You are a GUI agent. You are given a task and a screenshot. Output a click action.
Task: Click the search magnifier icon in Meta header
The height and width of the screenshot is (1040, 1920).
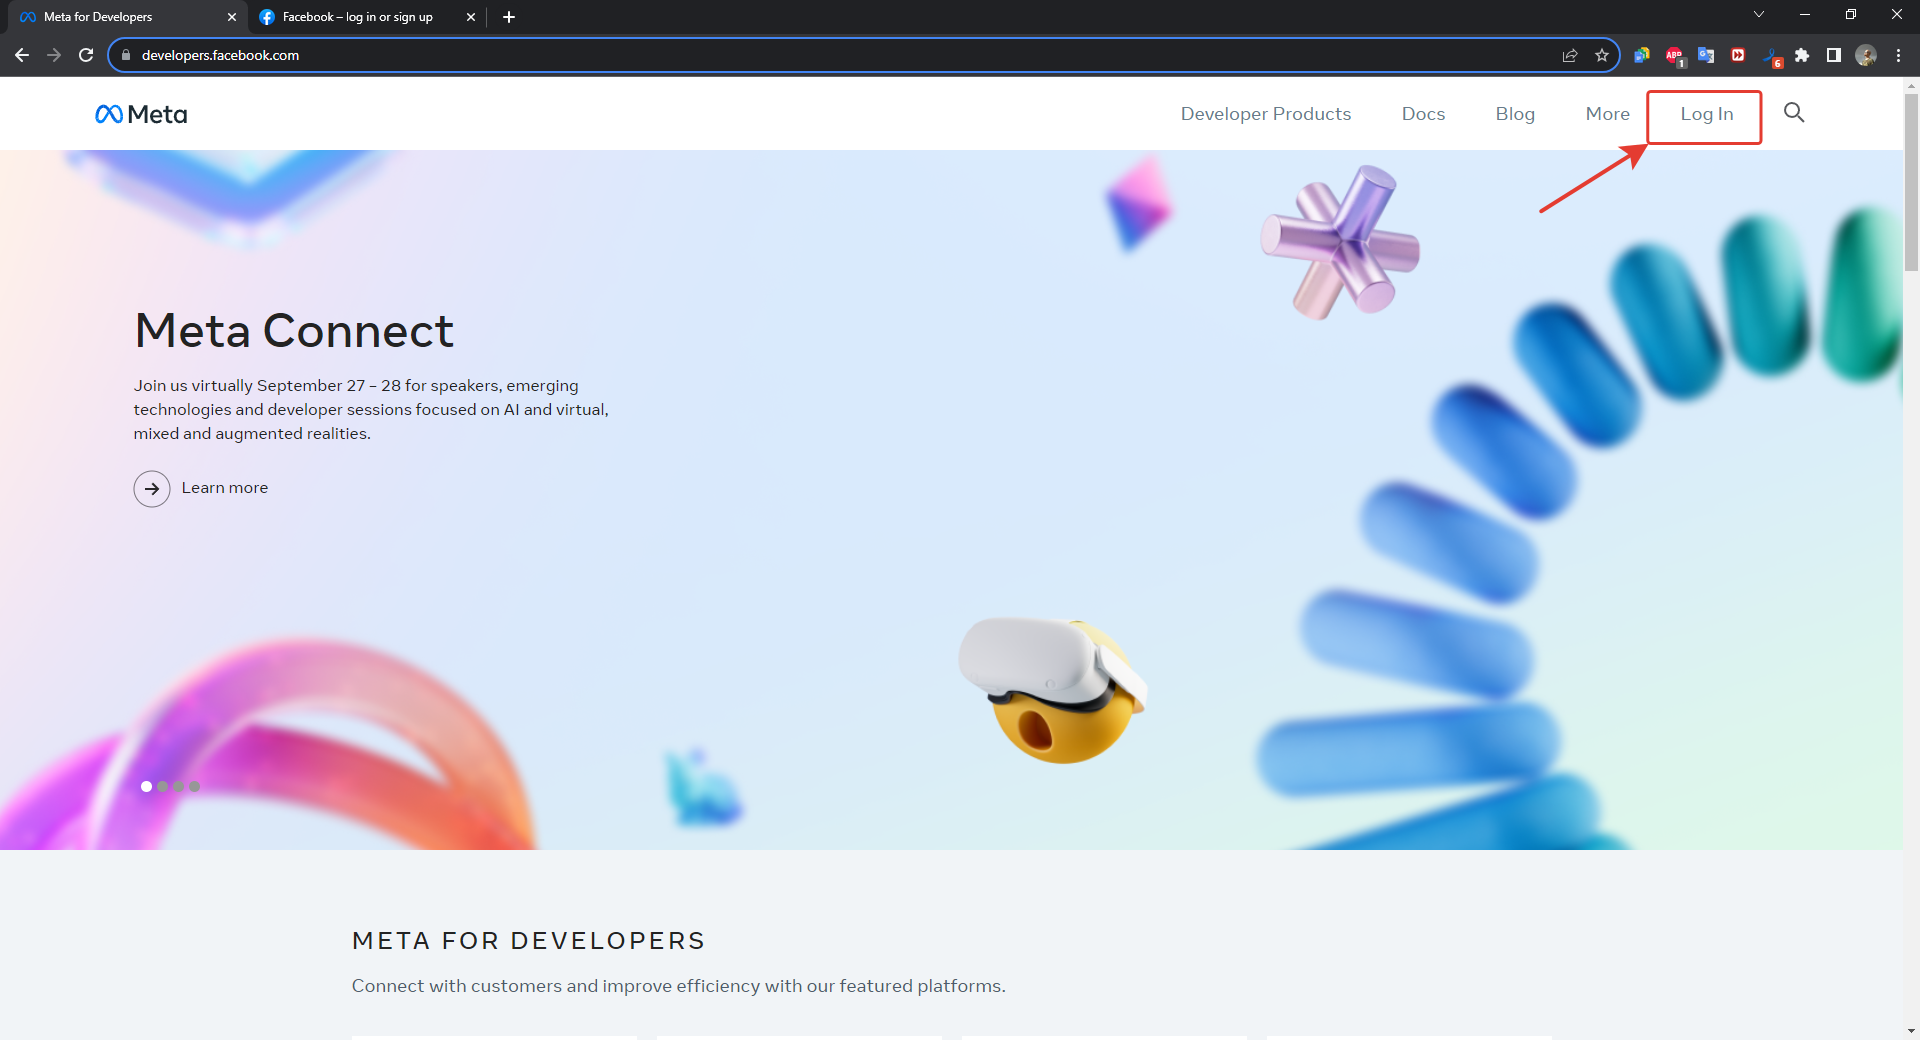pyautogui.click(x=1794, y=113)
